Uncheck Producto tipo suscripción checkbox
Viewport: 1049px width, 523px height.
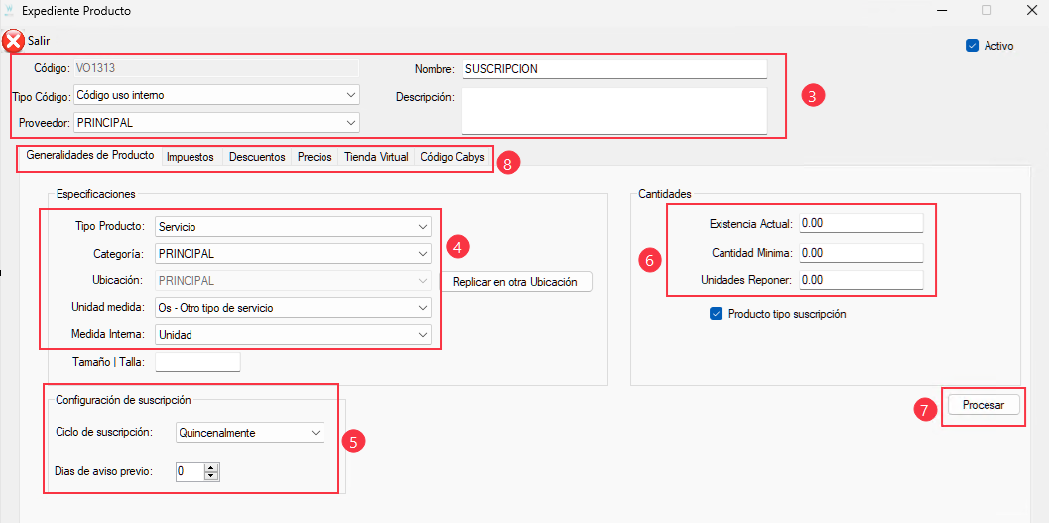click(716, 314)
